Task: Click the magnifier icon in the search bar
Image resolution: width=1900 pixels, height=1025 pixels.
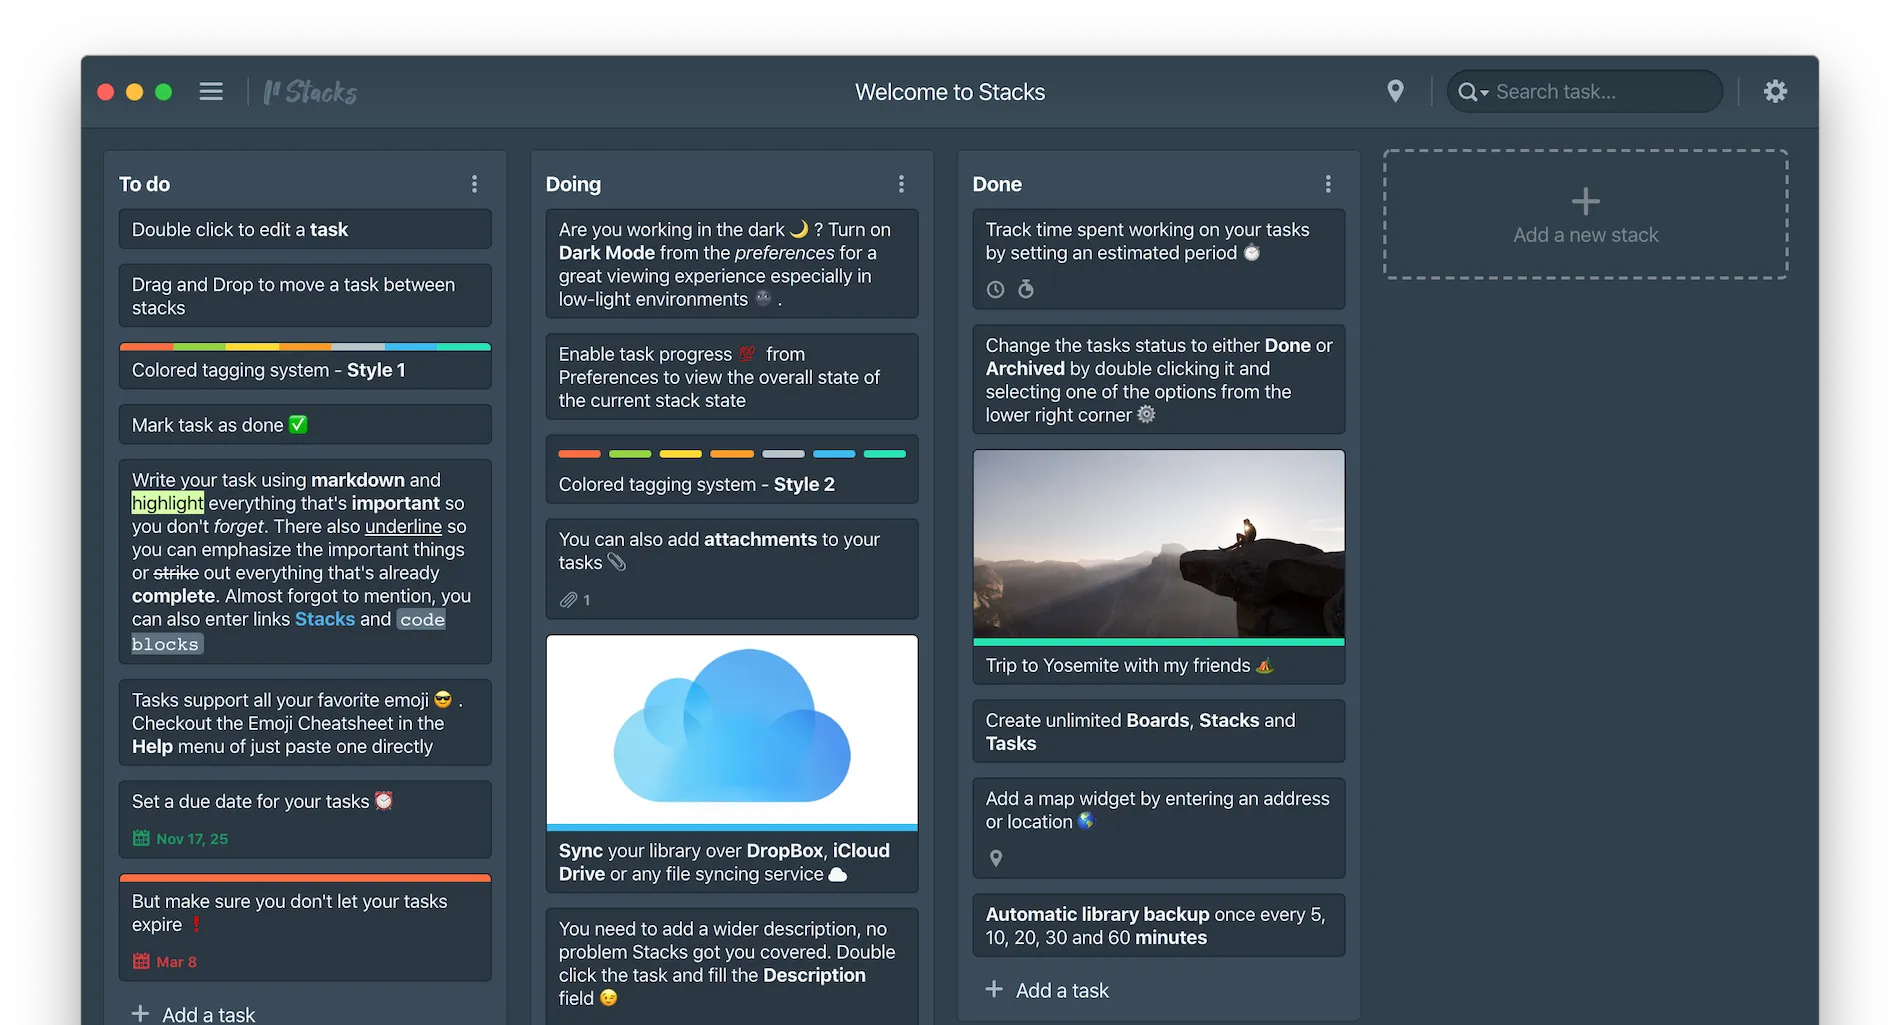Action: [1466, 91]
